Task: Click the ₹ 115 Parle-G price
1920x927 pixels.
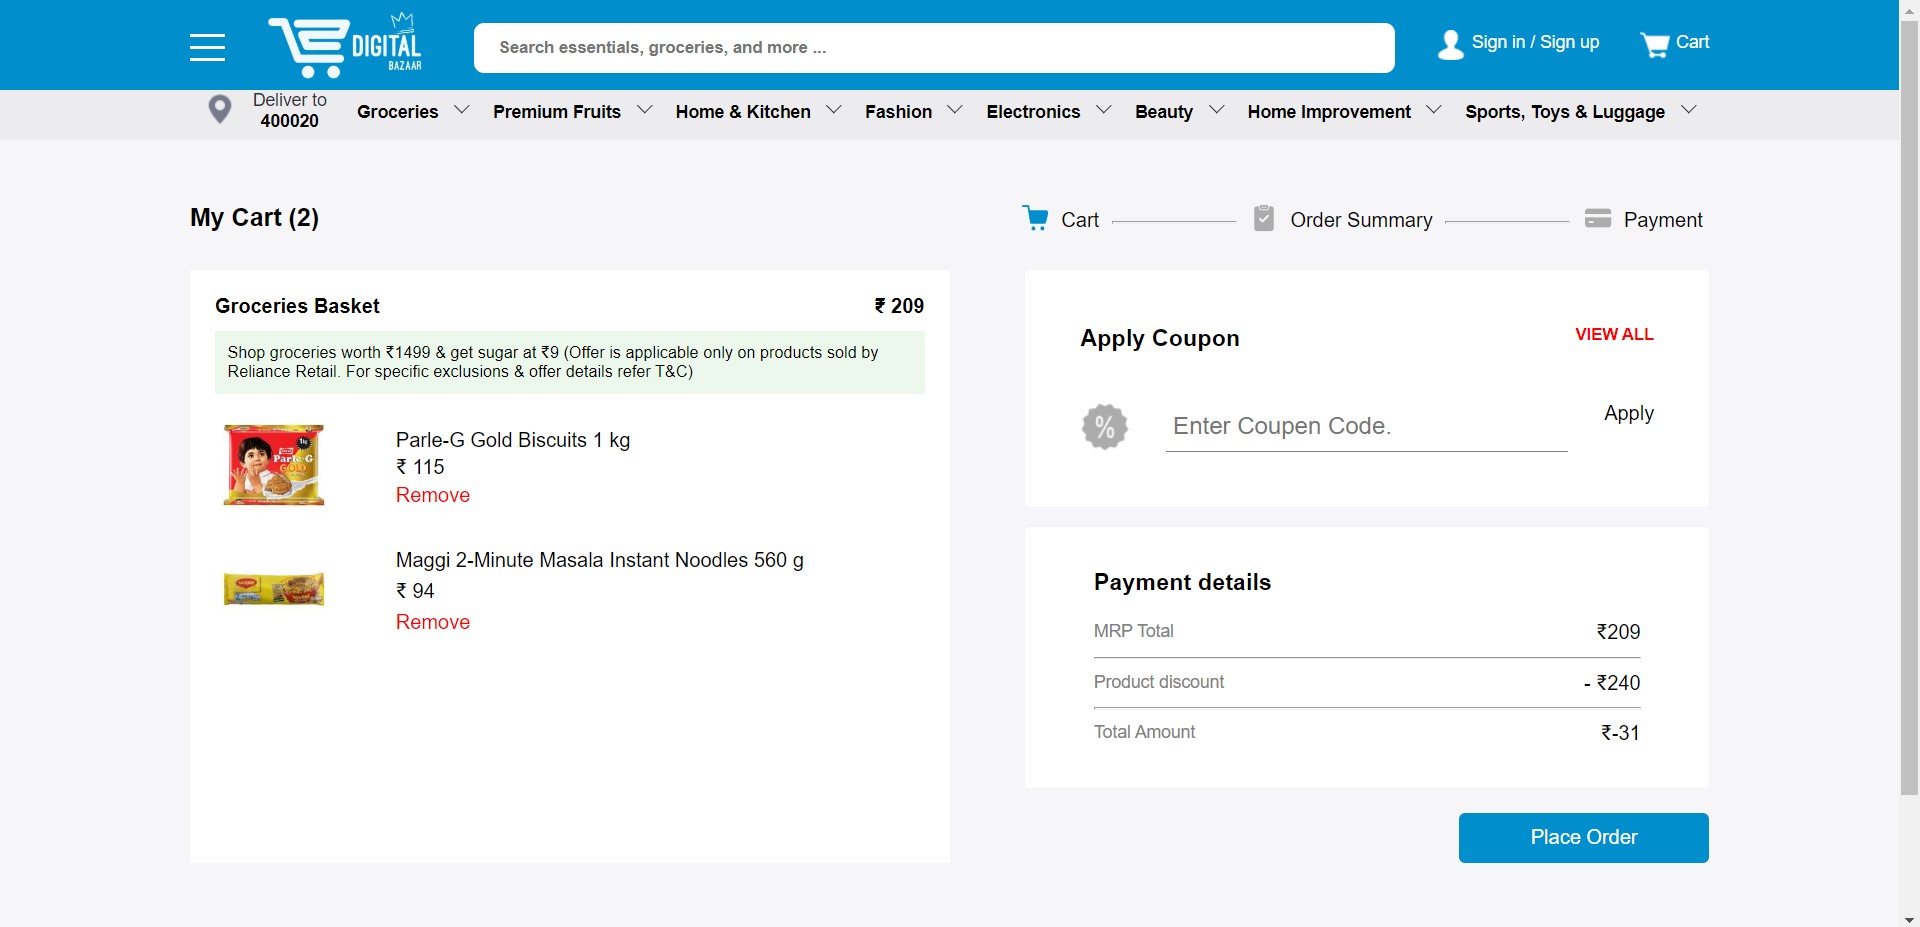Action: (x=420, y=467)
